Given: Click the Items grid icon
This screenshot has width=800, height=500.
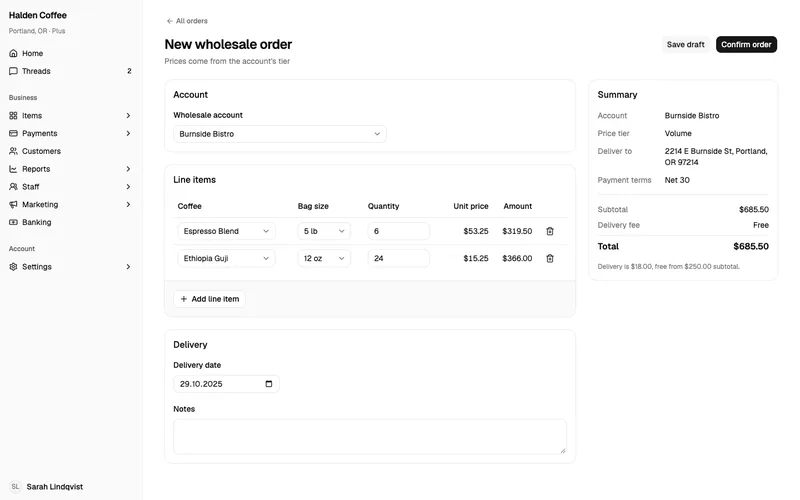Looking at the screenshot, I should [13, 115].
